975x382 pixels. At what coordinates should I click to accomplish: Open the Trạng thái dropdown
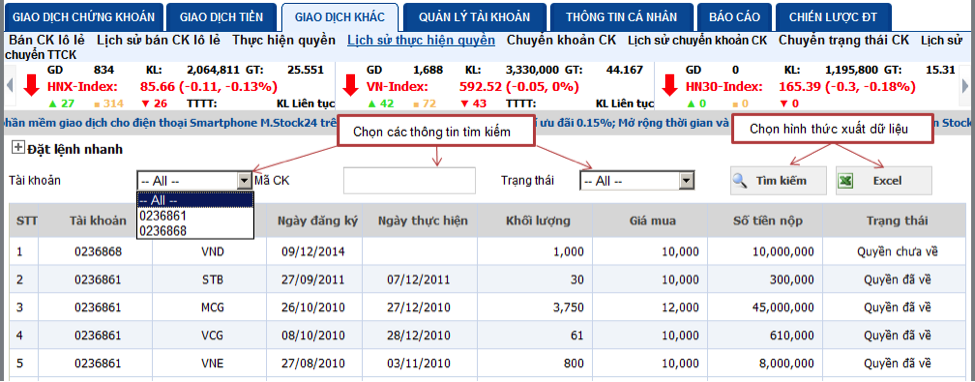[x=637, y=181]
